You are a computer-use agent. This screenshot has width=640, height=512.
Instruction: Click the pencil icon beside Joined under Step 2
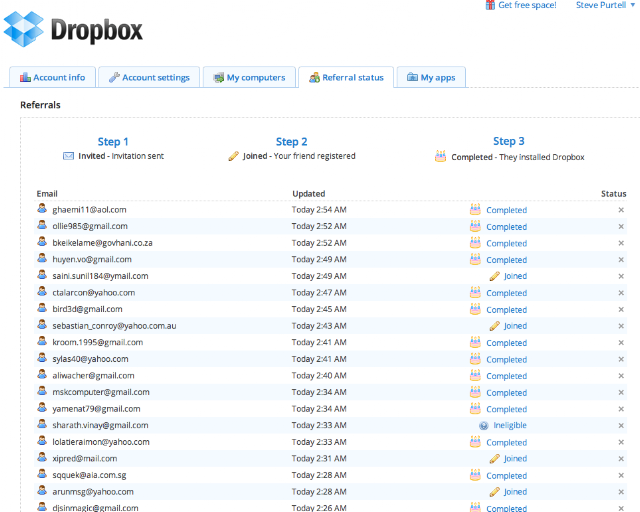(x=233, y=156)
